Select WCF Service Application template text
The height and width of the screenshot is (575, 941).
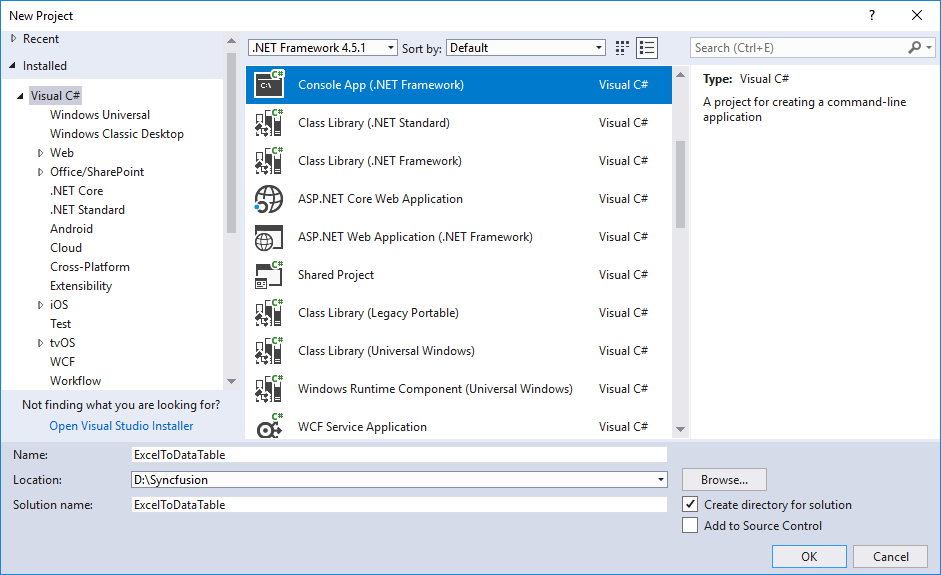tap(362, 427)
